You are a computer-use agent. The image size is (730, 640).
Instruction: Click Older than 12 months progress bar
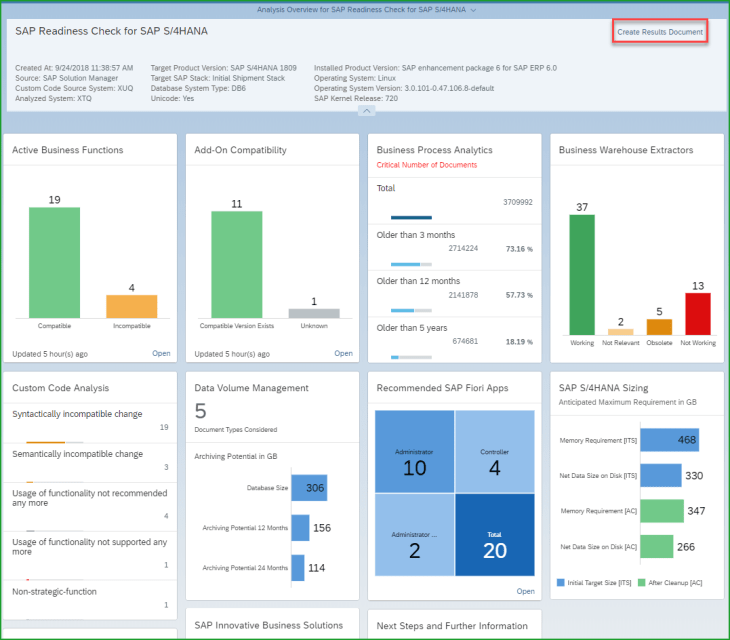point(411,310)
